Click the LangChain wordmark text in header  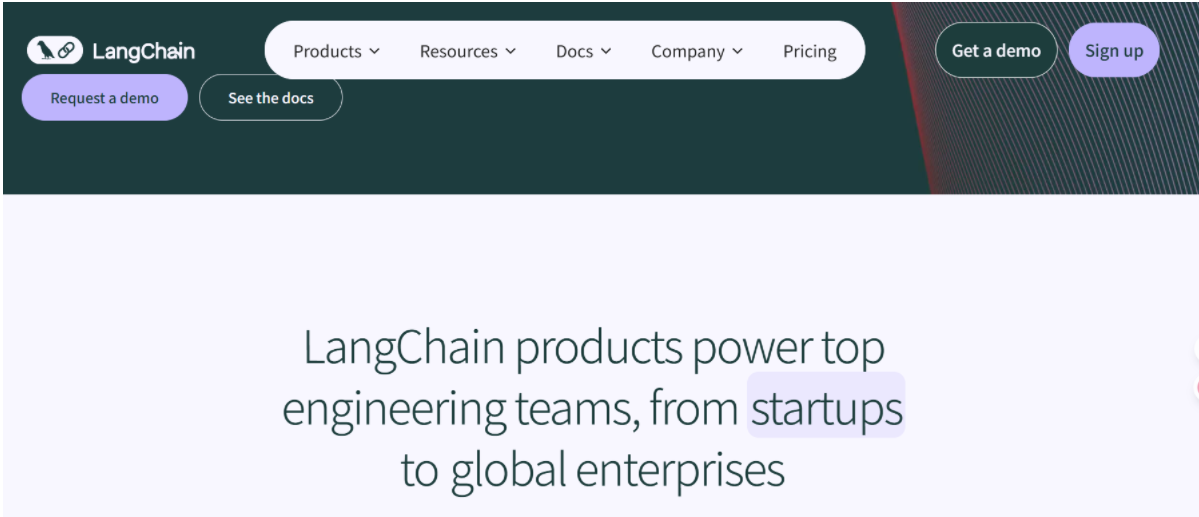[143, 51]
